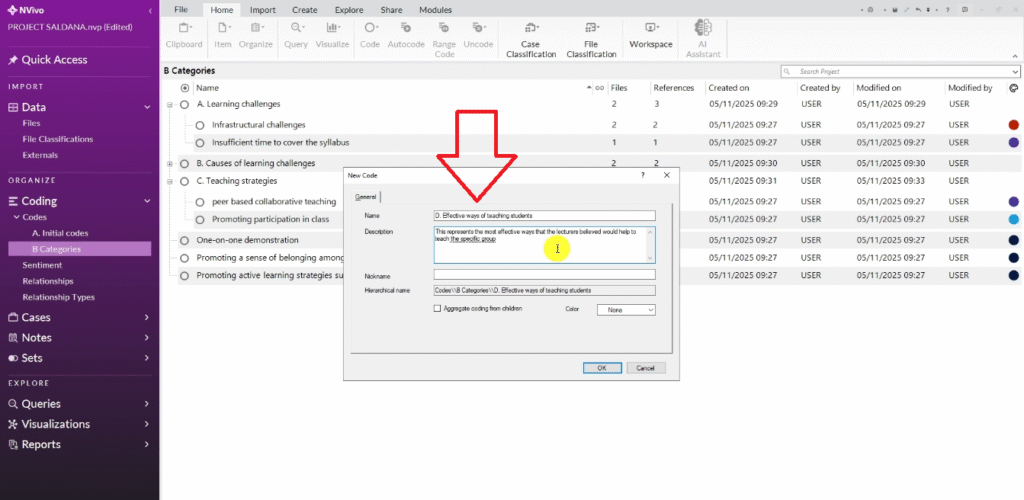Expand the Cases section in sidebar
Viewport: 1024px width, 500px height.
147,317
